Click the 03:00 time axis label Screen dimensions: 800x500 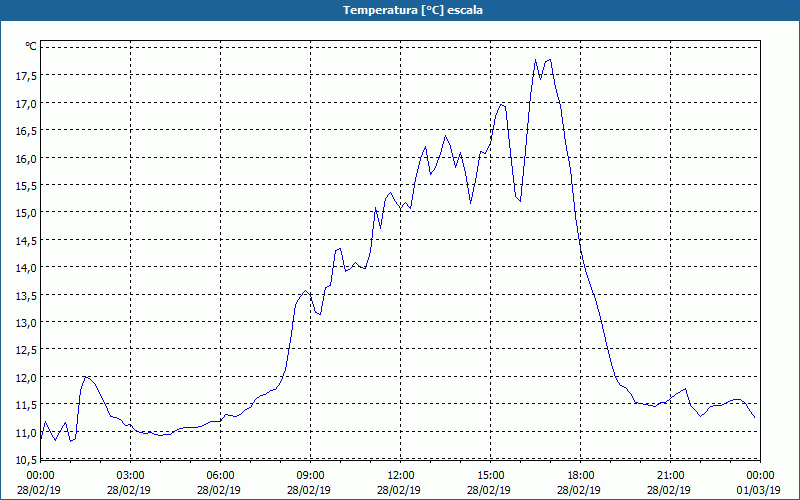130,476
